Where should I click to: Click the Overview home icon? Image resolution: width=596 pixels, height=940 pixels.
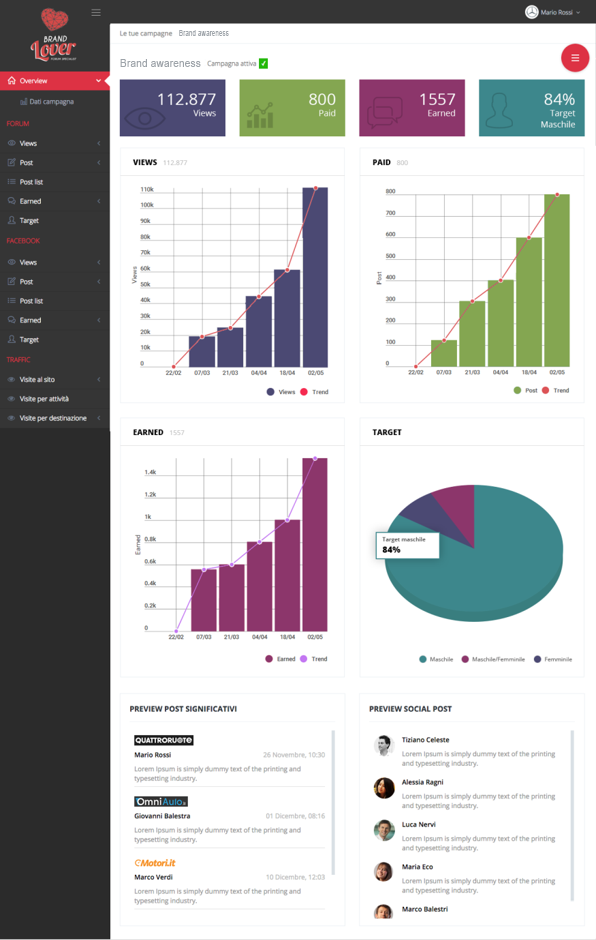(x=11, y=80)
